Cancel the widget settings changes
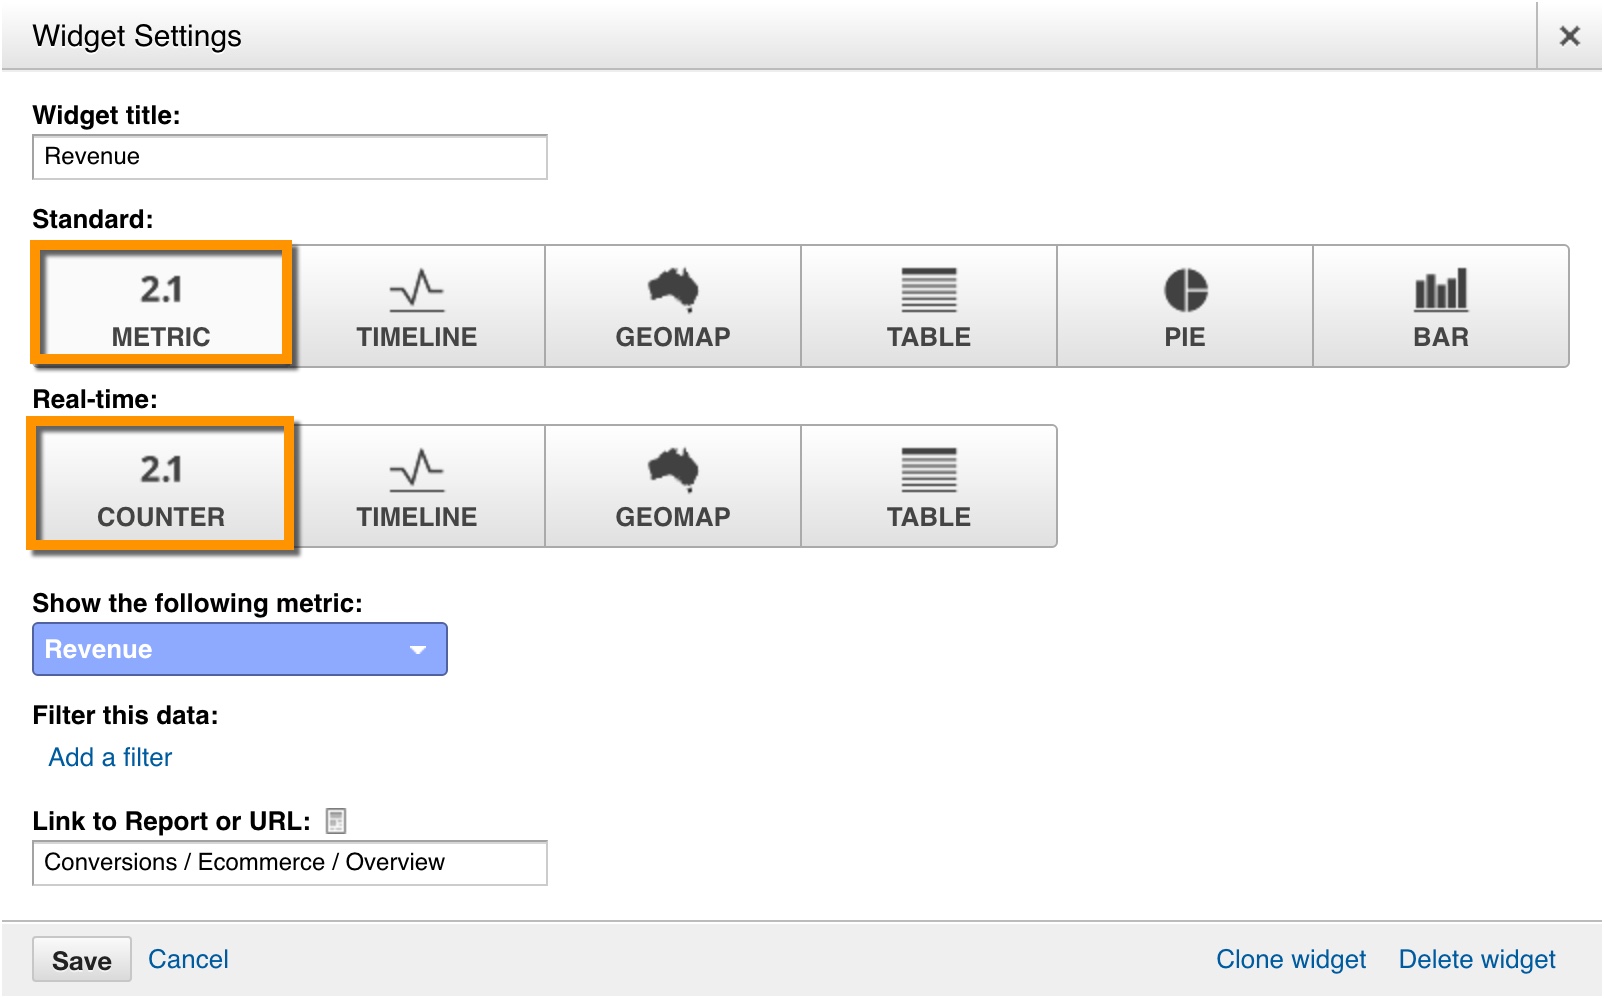This screenshot has width=1604, height=998. (x=188, y=959)
